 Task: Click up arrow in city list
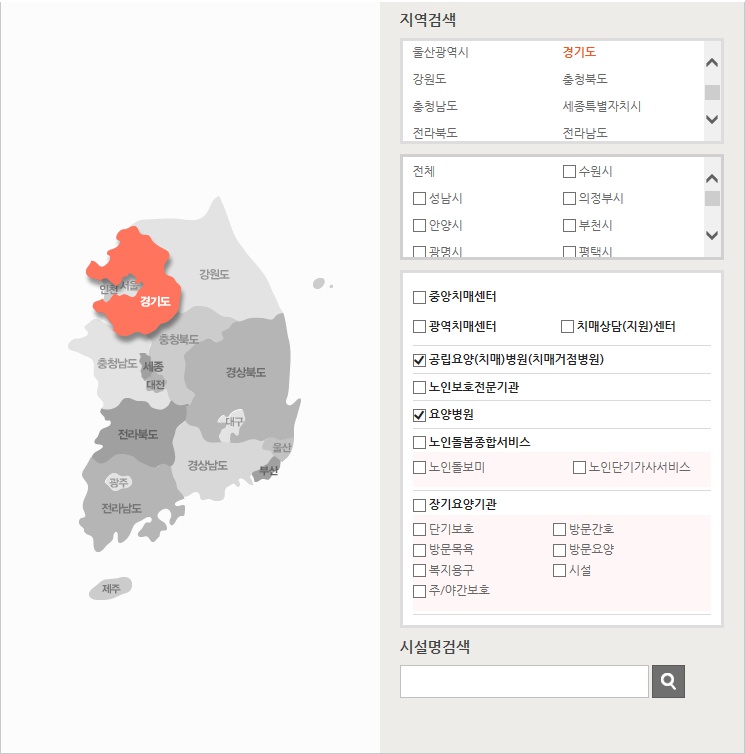point(712,178)
